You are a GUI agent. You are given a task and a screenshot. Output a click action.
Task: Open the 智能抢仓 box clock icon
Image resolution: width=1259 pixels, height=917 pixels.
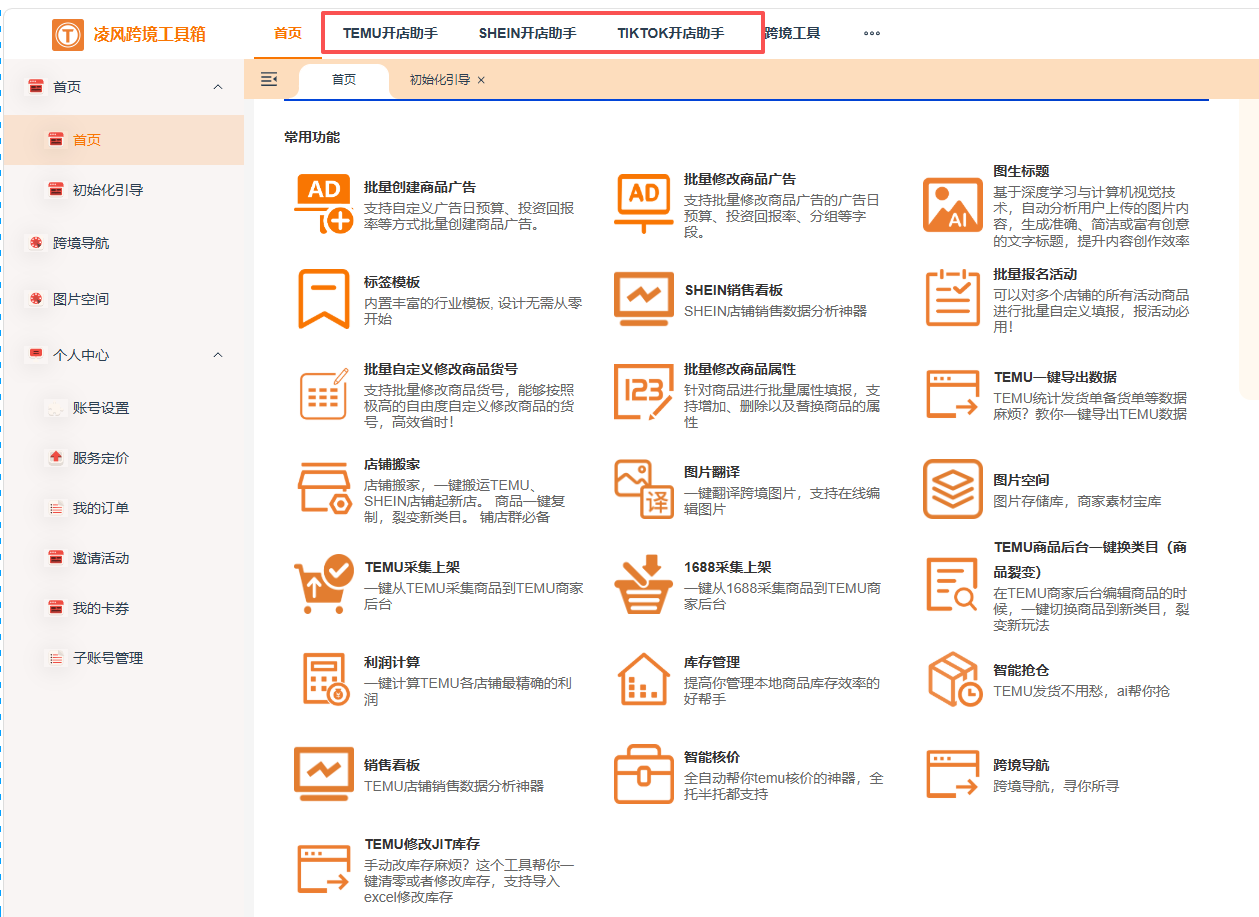(953, 678)
